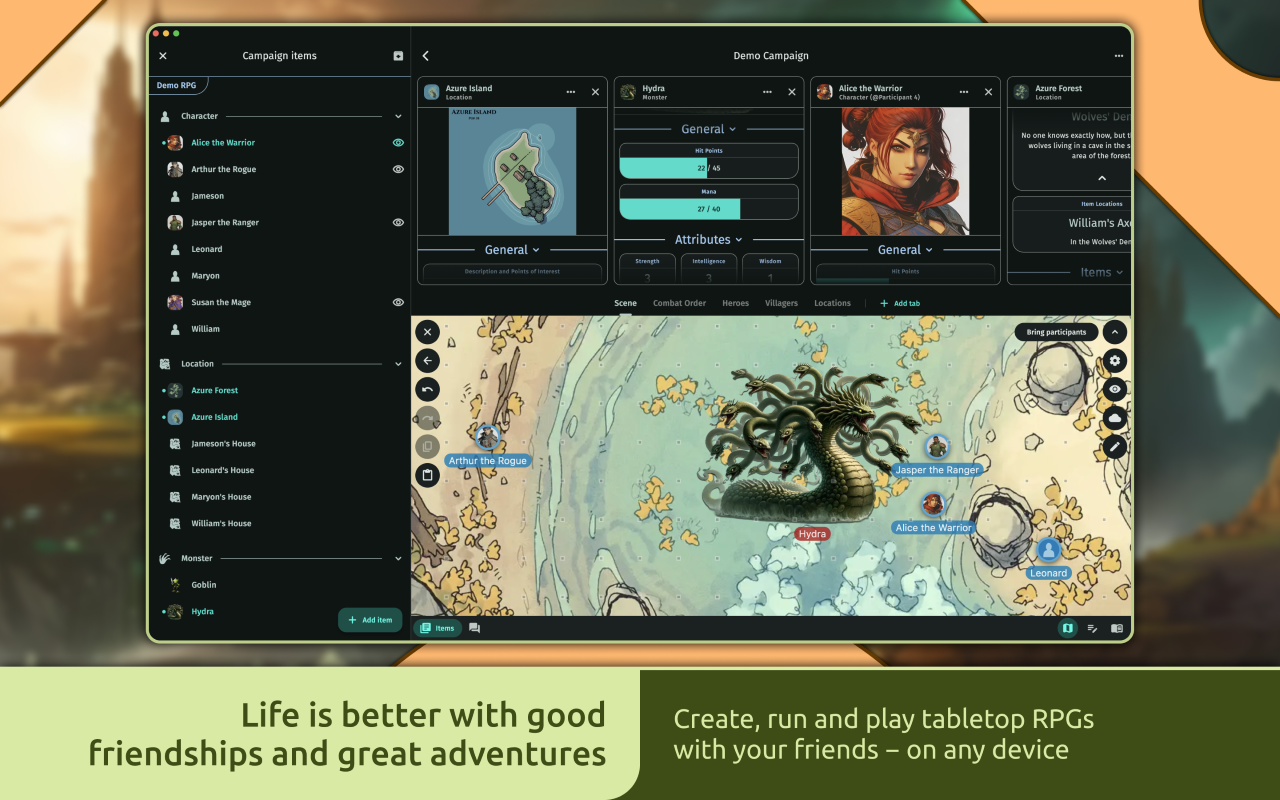This screenshot has height=800, width=1280.
Task: Click the Add item button
Action: pos(370,620)
